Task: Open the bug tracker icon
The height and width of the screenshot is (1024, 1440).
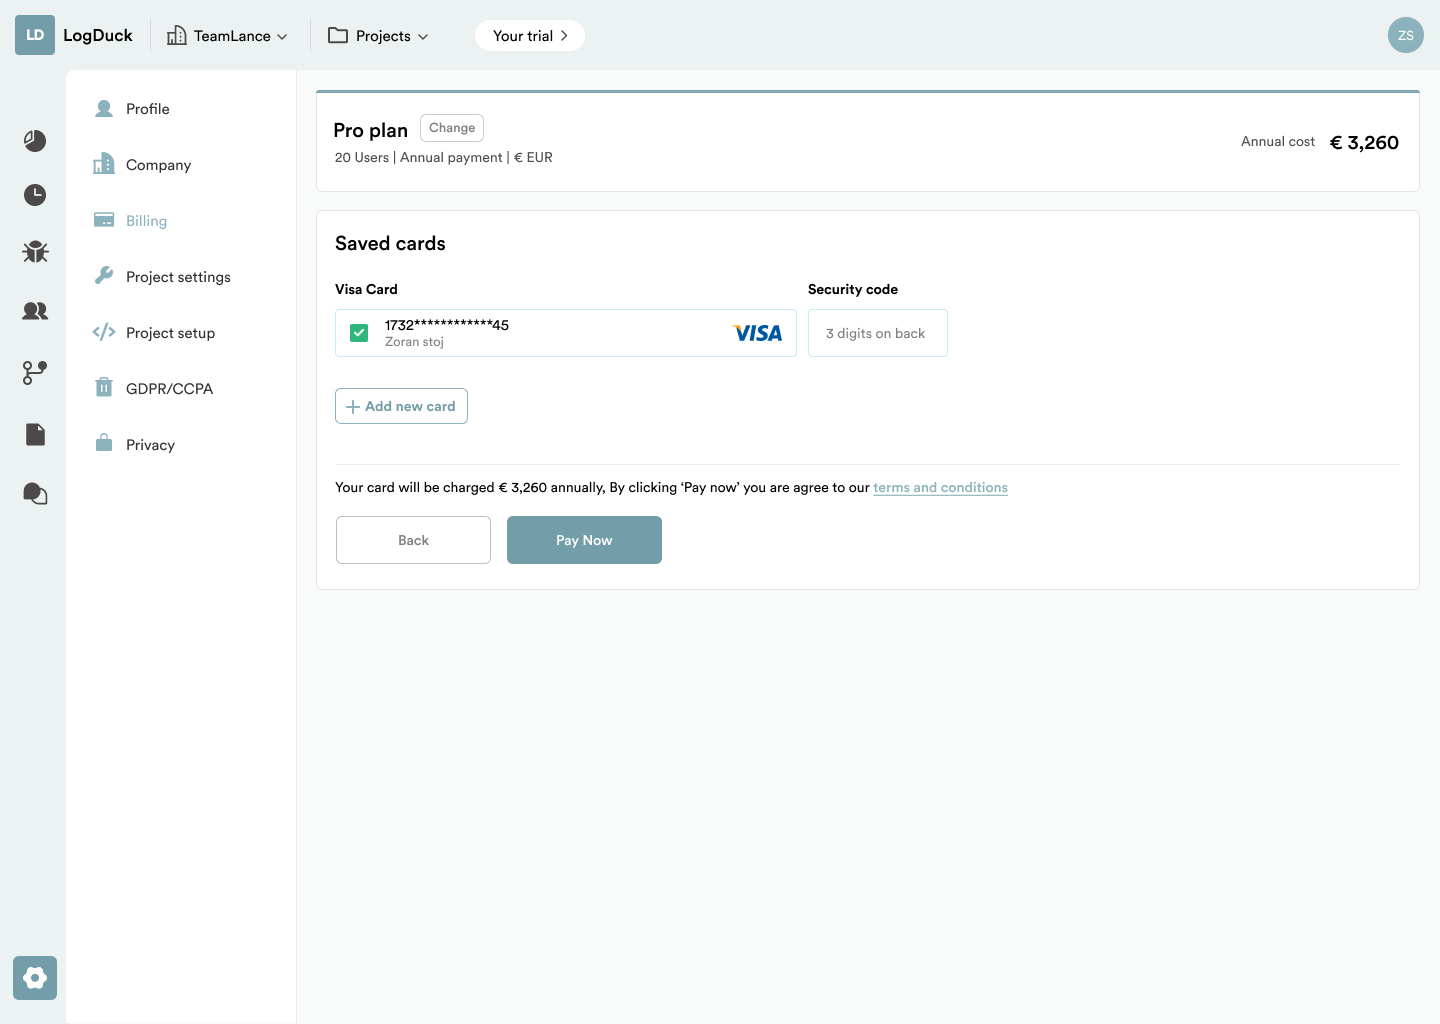Action: coord(35,252)
